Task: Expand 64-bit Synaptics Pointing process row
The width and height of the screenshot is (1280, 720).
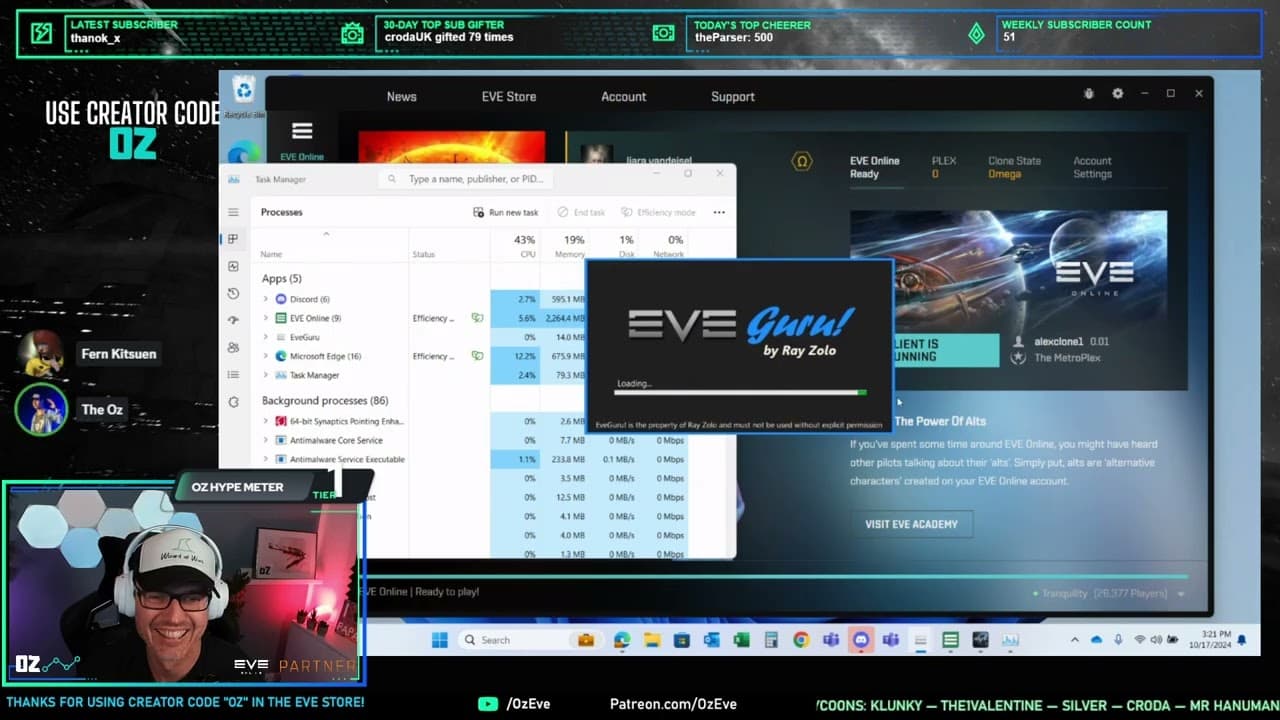Action: pos(265,421)
